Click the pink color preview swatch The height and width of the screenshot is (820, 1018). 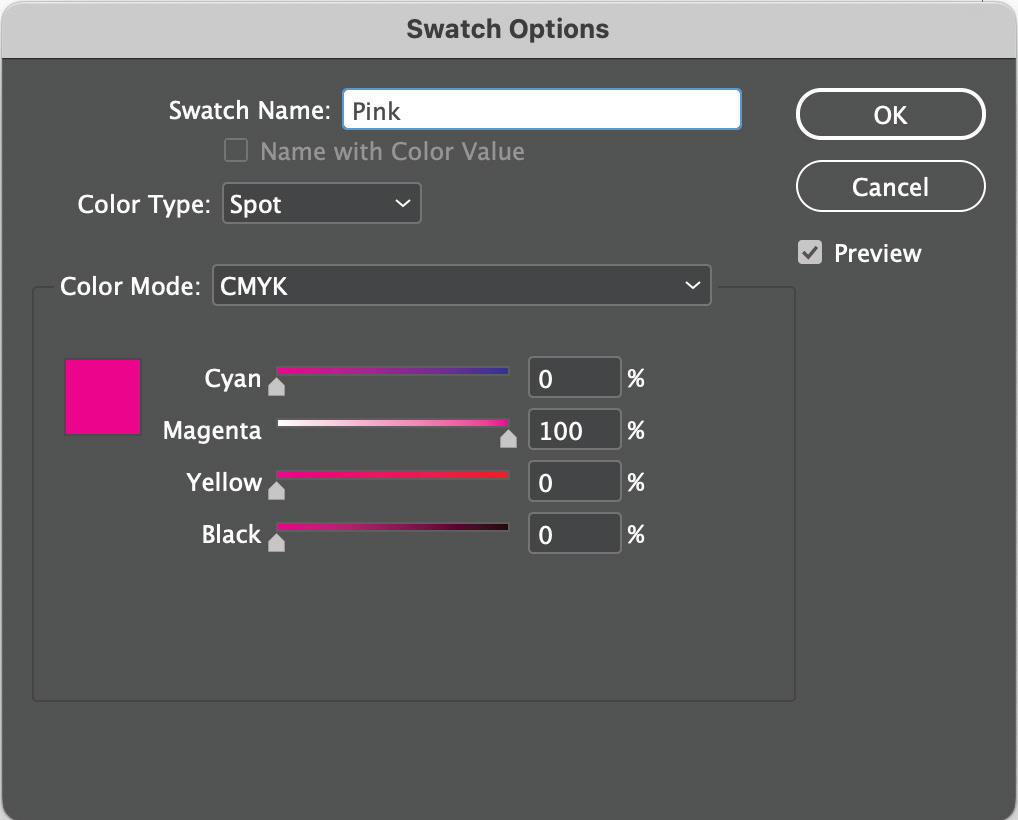[103, 397]
